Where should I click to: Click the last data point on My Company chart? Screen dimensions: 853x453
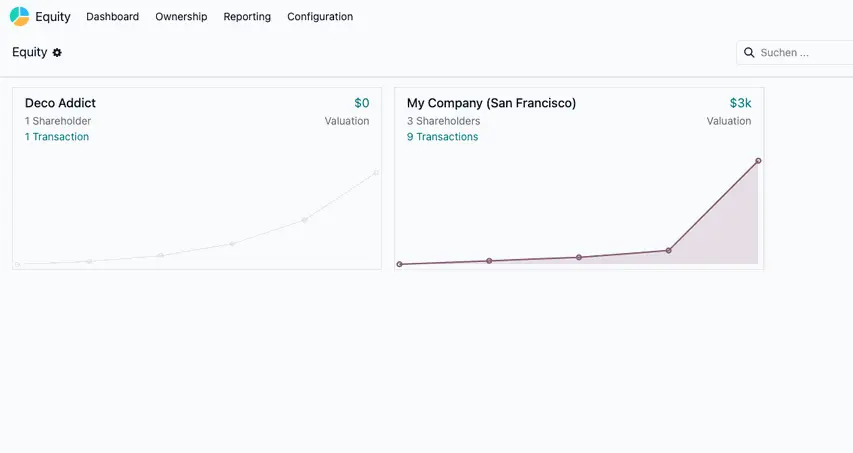point(758,160)
